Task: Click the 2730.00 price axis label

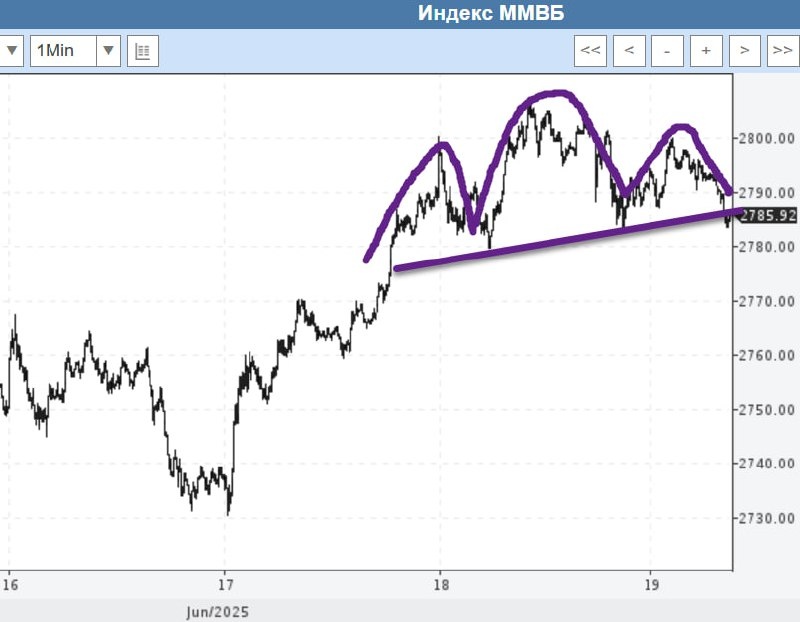Action: pyautogui.click(x=767, y=518)
